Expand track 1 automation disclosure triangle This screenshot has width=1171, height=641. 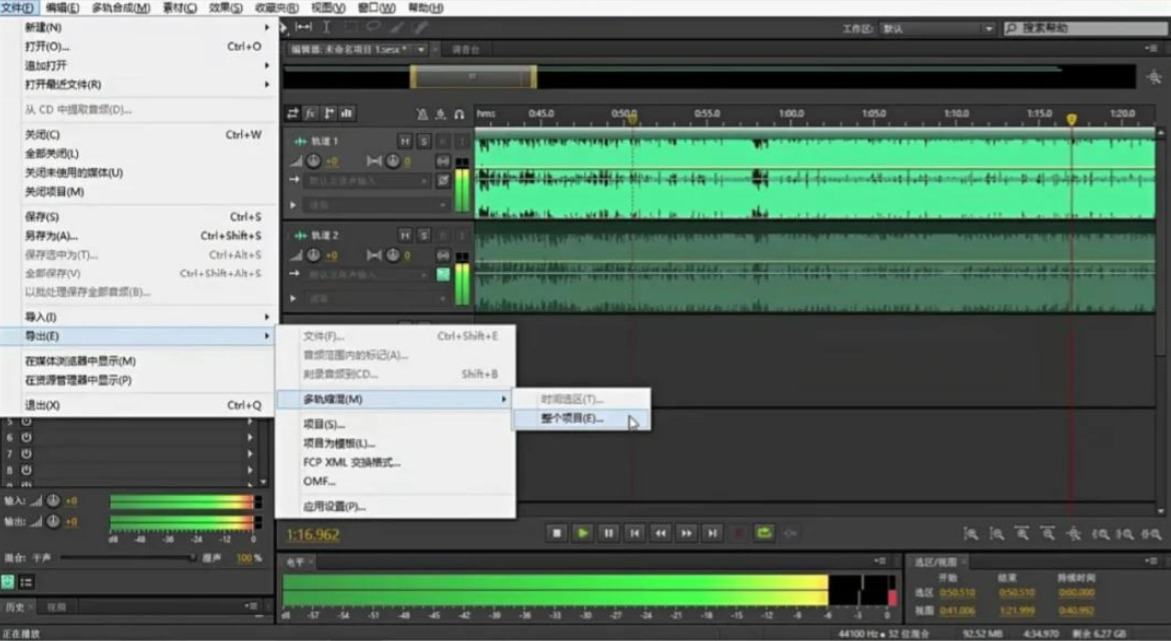[293, 204]
